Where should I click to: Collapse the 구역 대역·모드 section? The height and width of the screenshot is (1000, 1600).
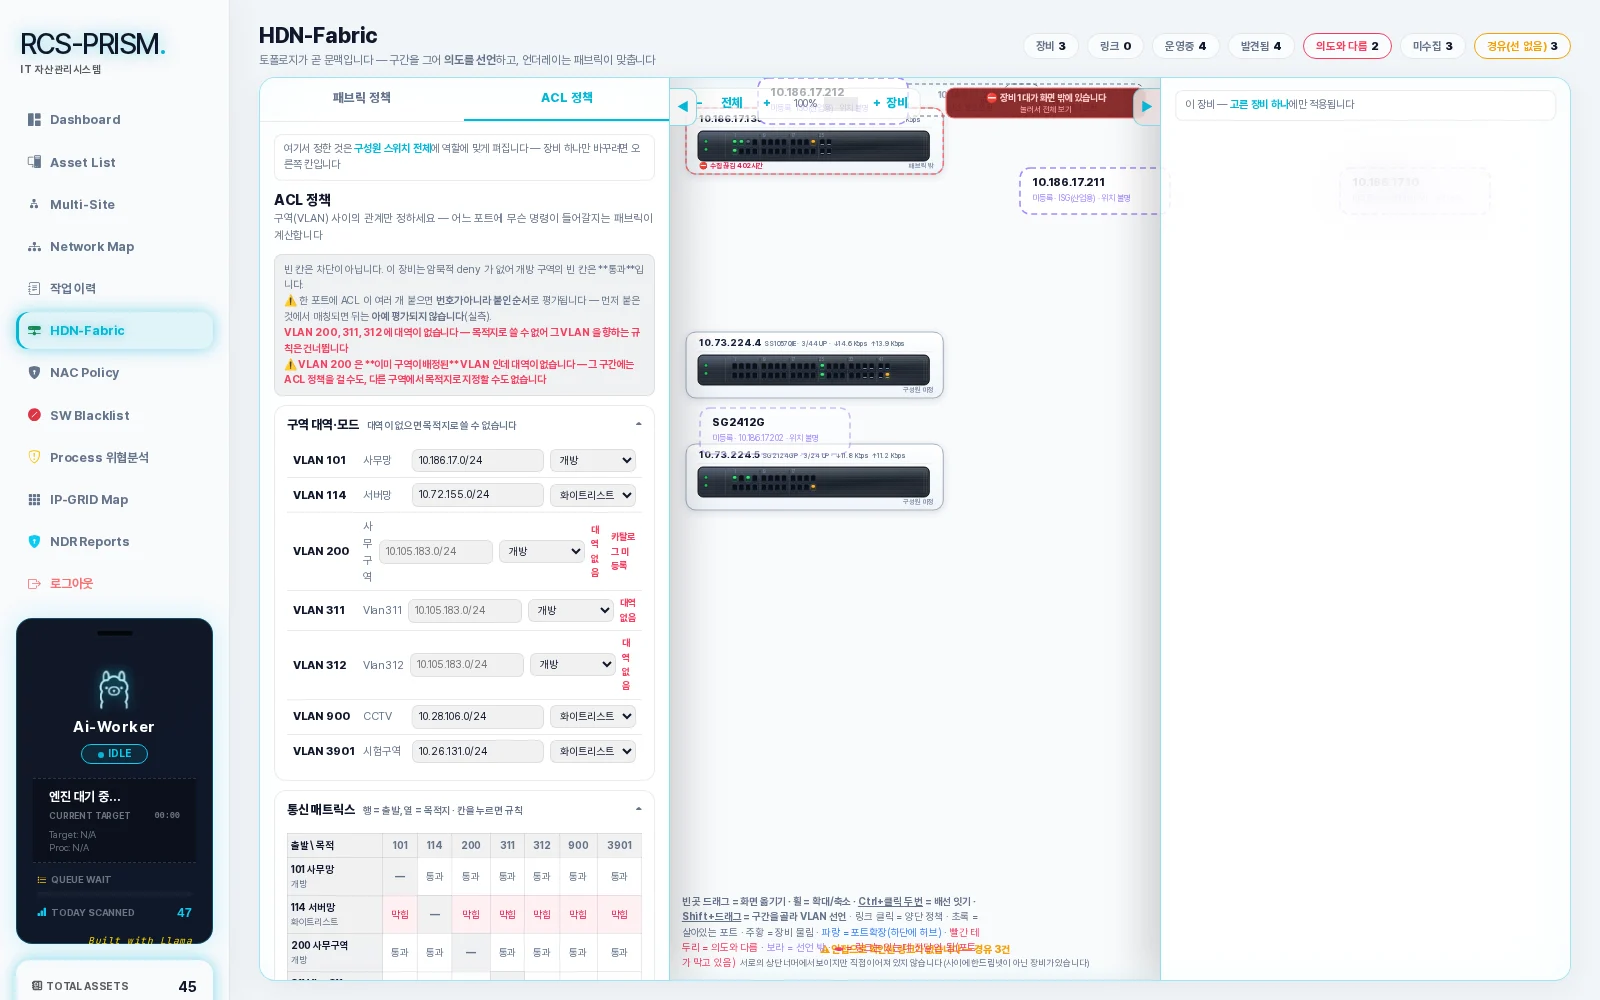(x=638, y=425)
